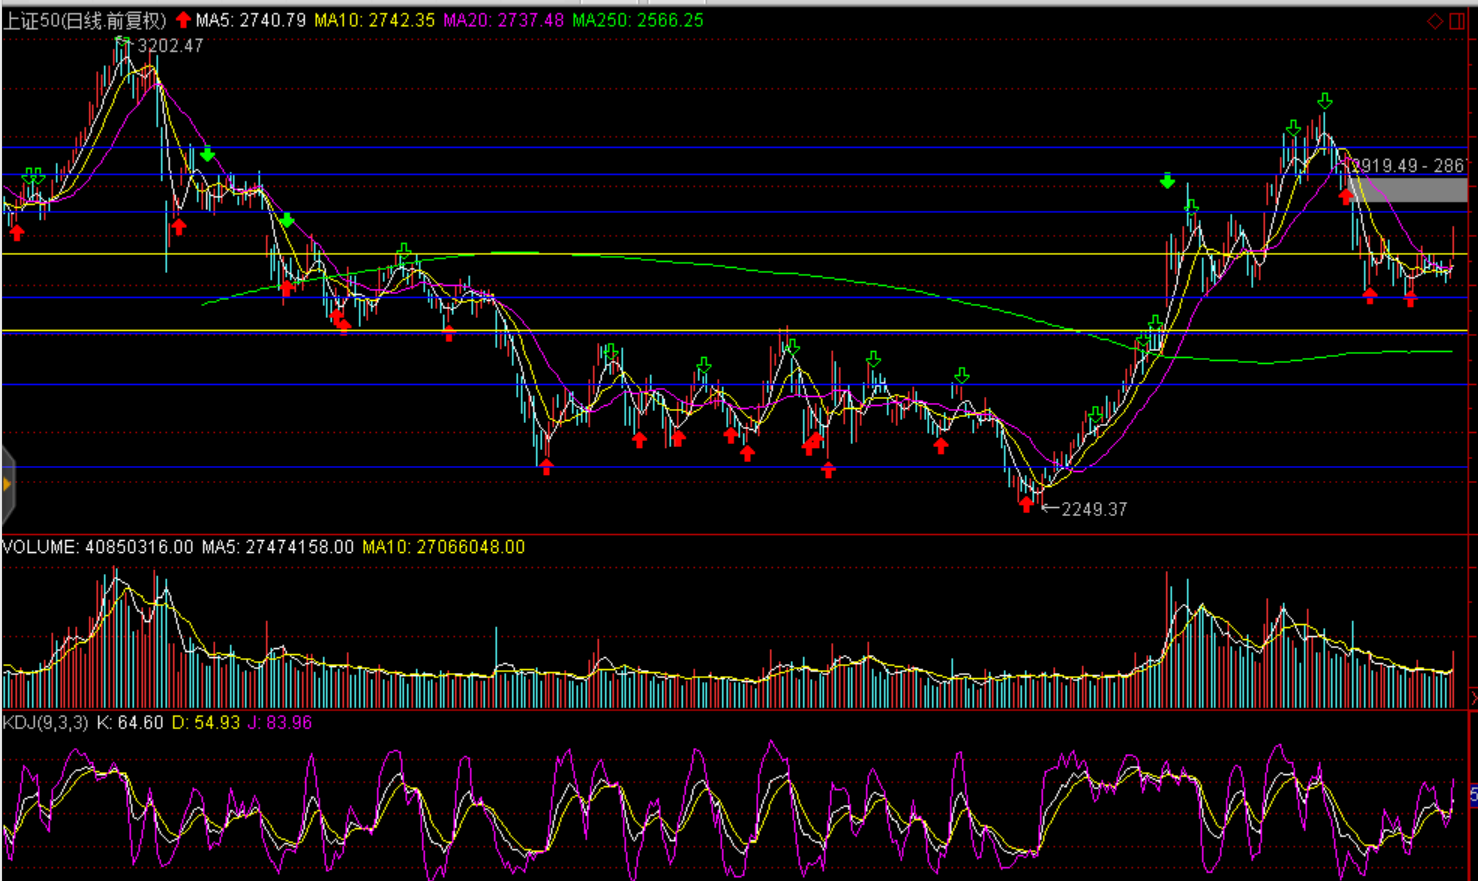This screenshot has width=1478, height=881.
Task: Click the 2249.37 lowest price label
Action: tap(1094, 509)
